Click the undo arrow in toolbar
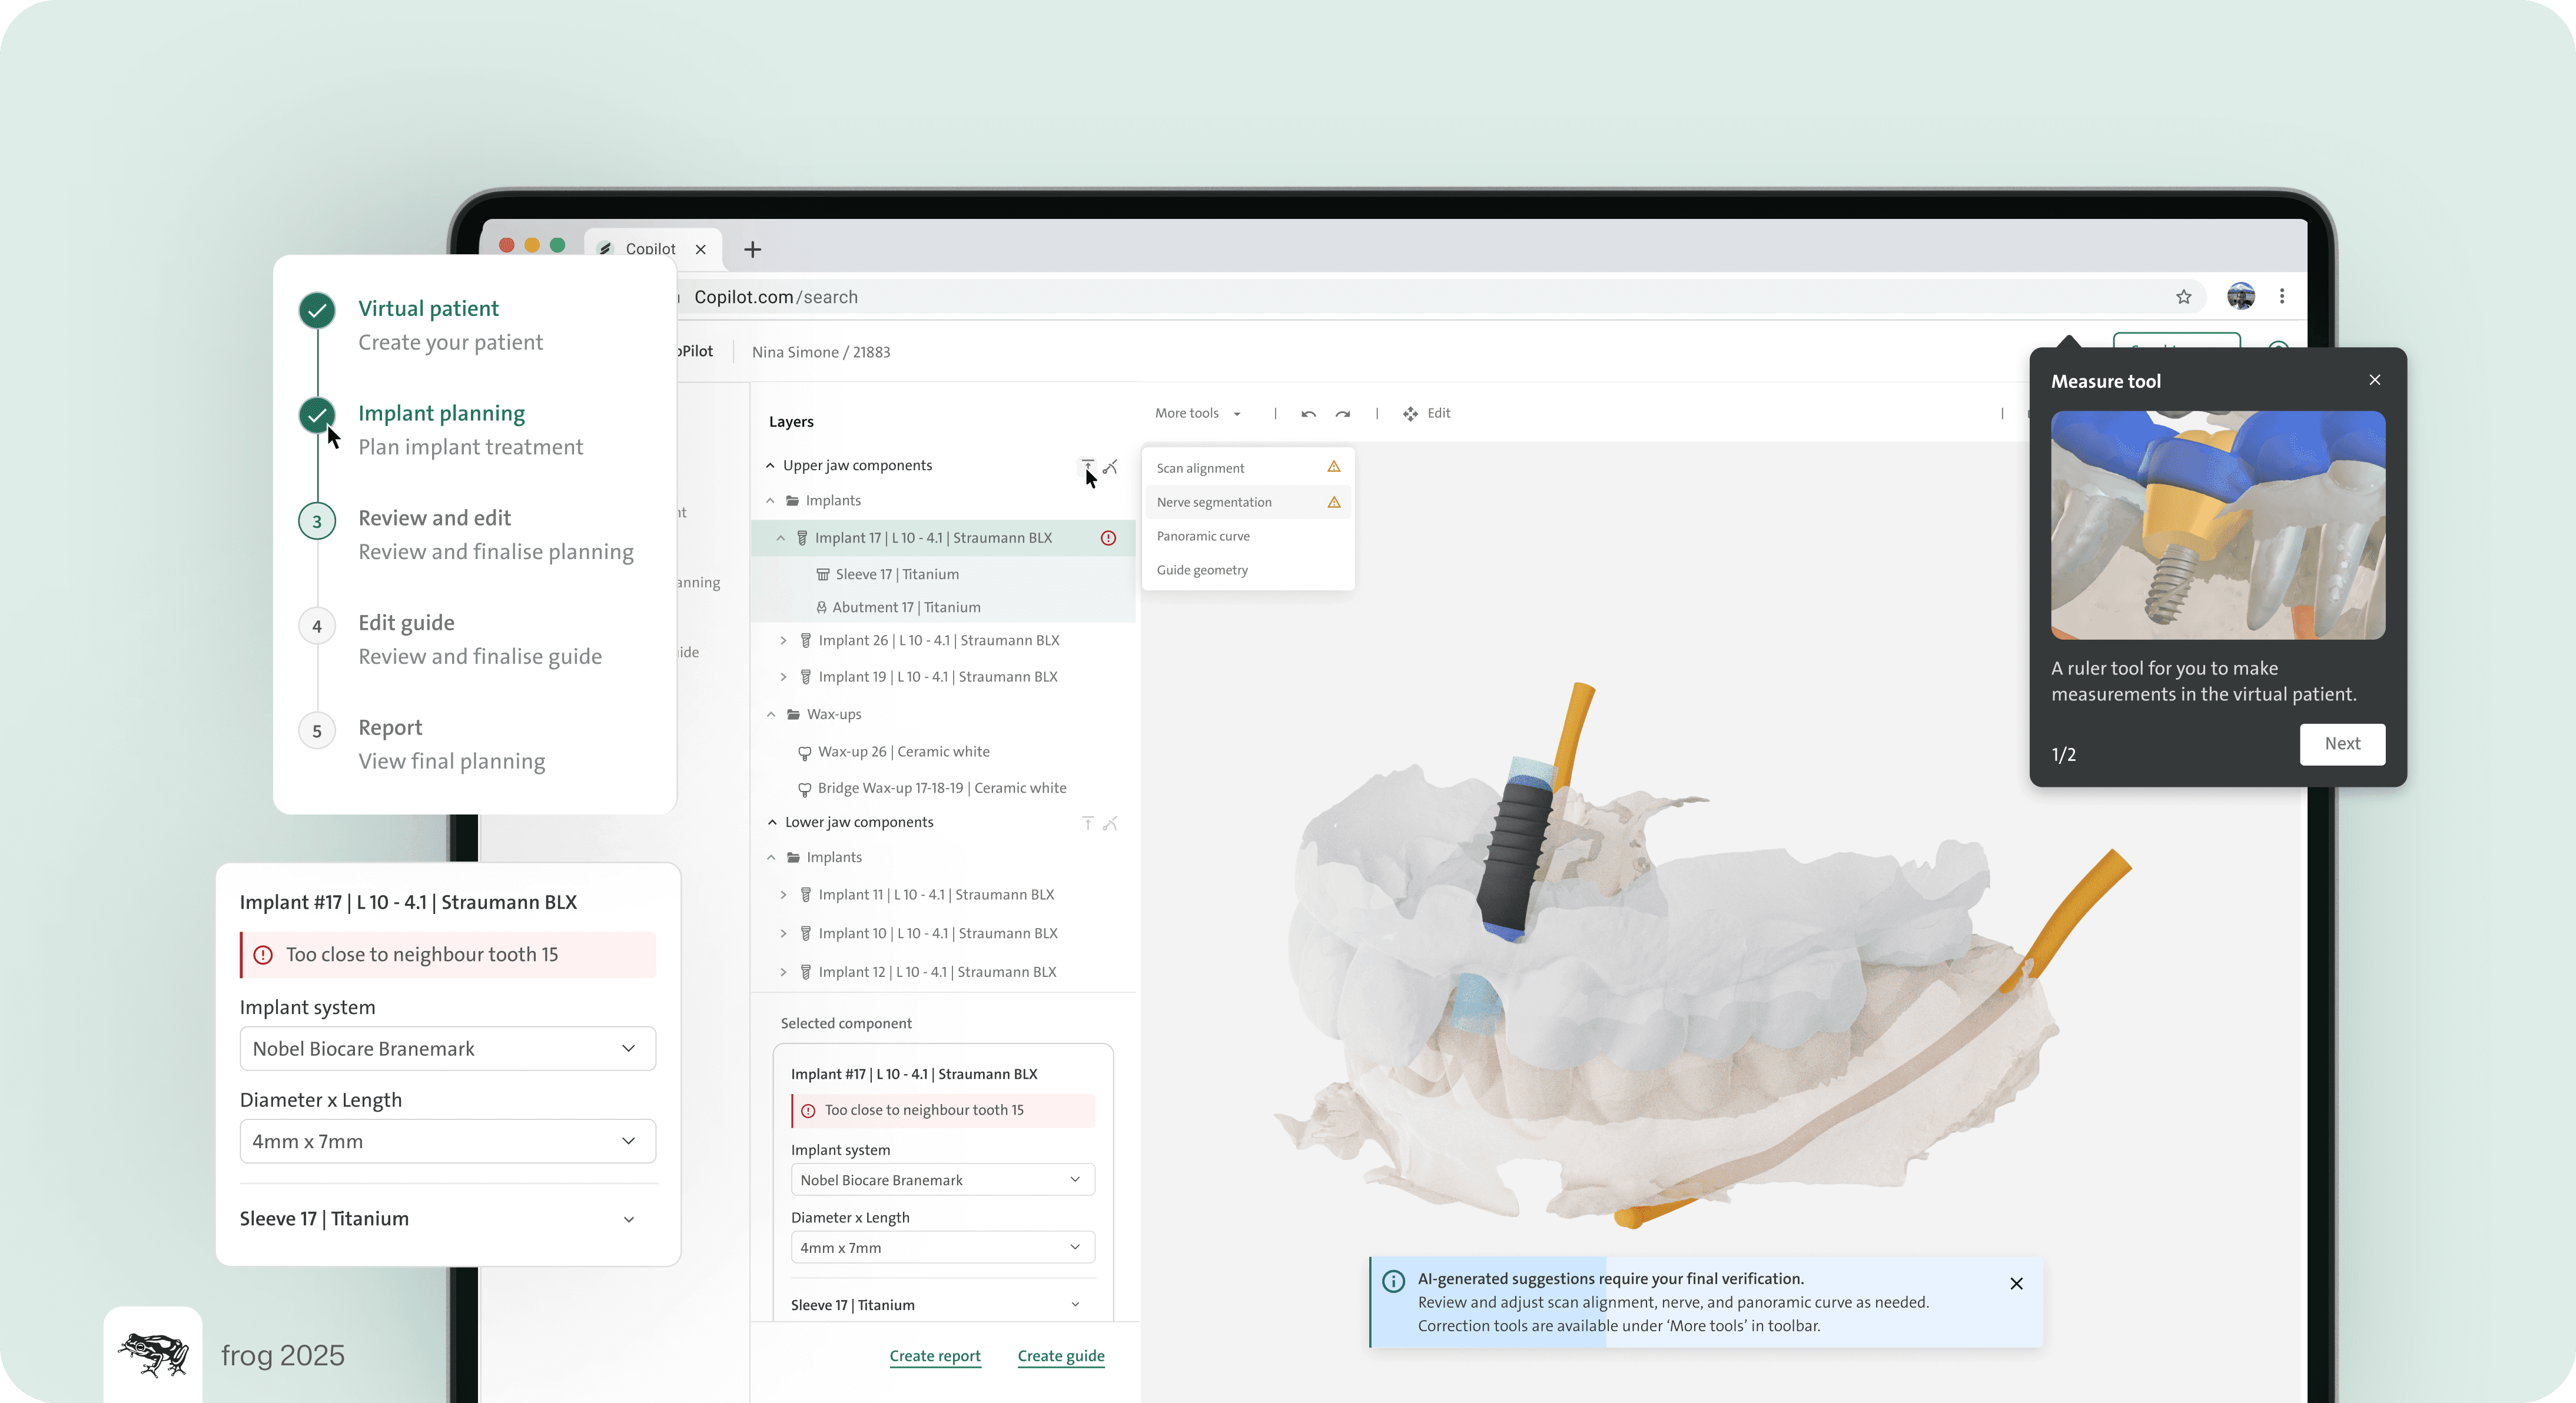The width and height of the screenshot is (2576, 1403). click(x=1308, y=414)
